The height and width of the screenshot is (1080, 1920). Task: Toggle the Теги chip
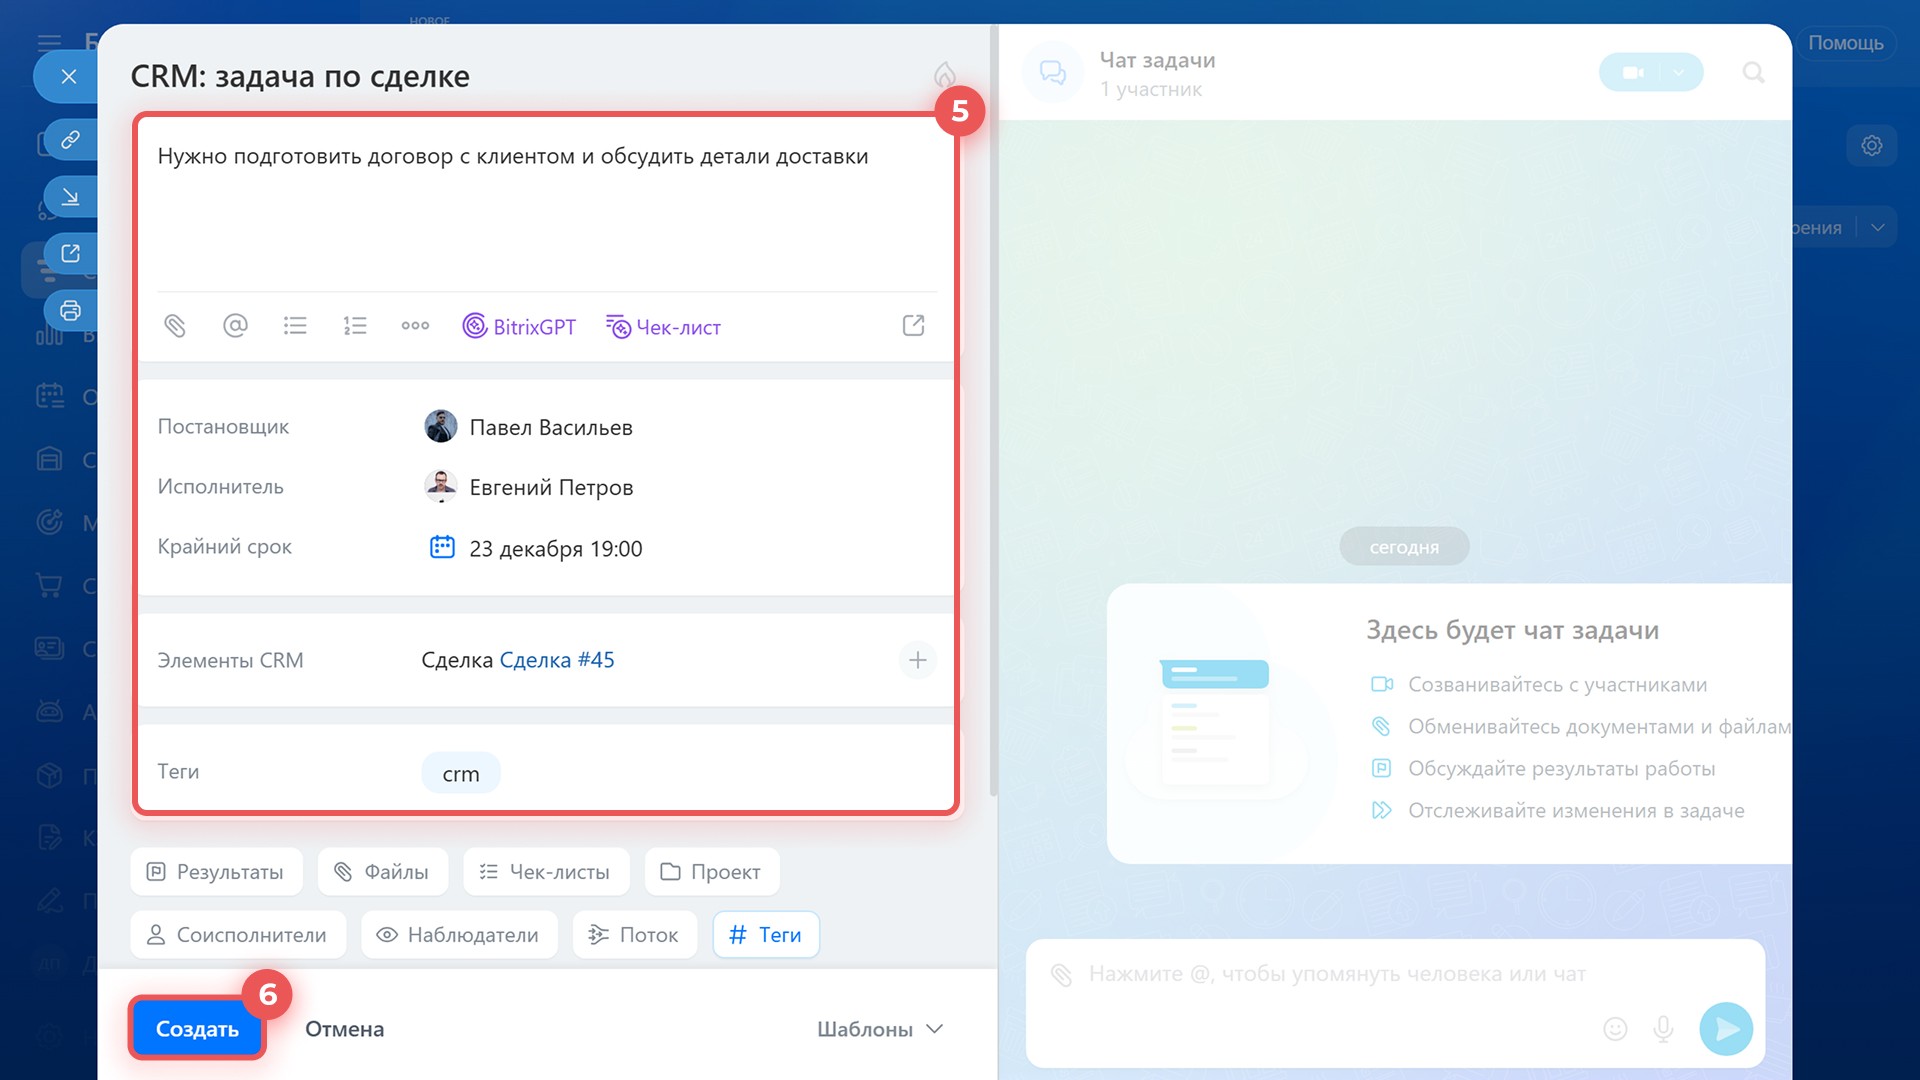click(766, 935)
